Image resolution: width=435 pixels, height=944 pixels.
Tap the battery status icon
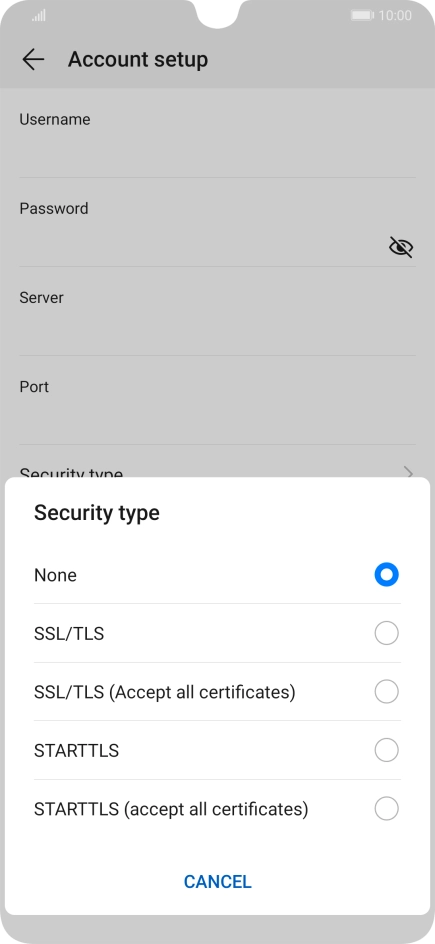[362, 15]
